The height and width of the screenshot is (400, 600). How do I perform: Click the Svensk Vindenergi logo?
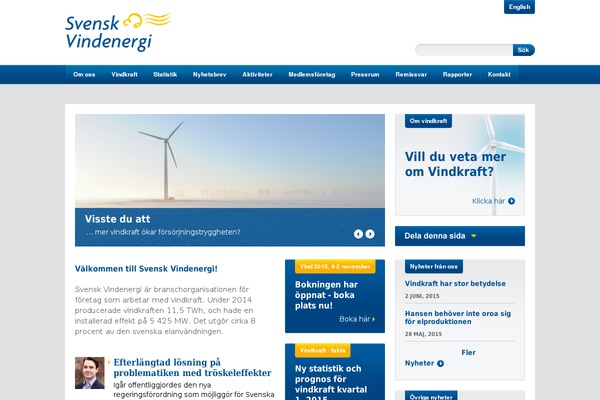[x=118, y=32]
